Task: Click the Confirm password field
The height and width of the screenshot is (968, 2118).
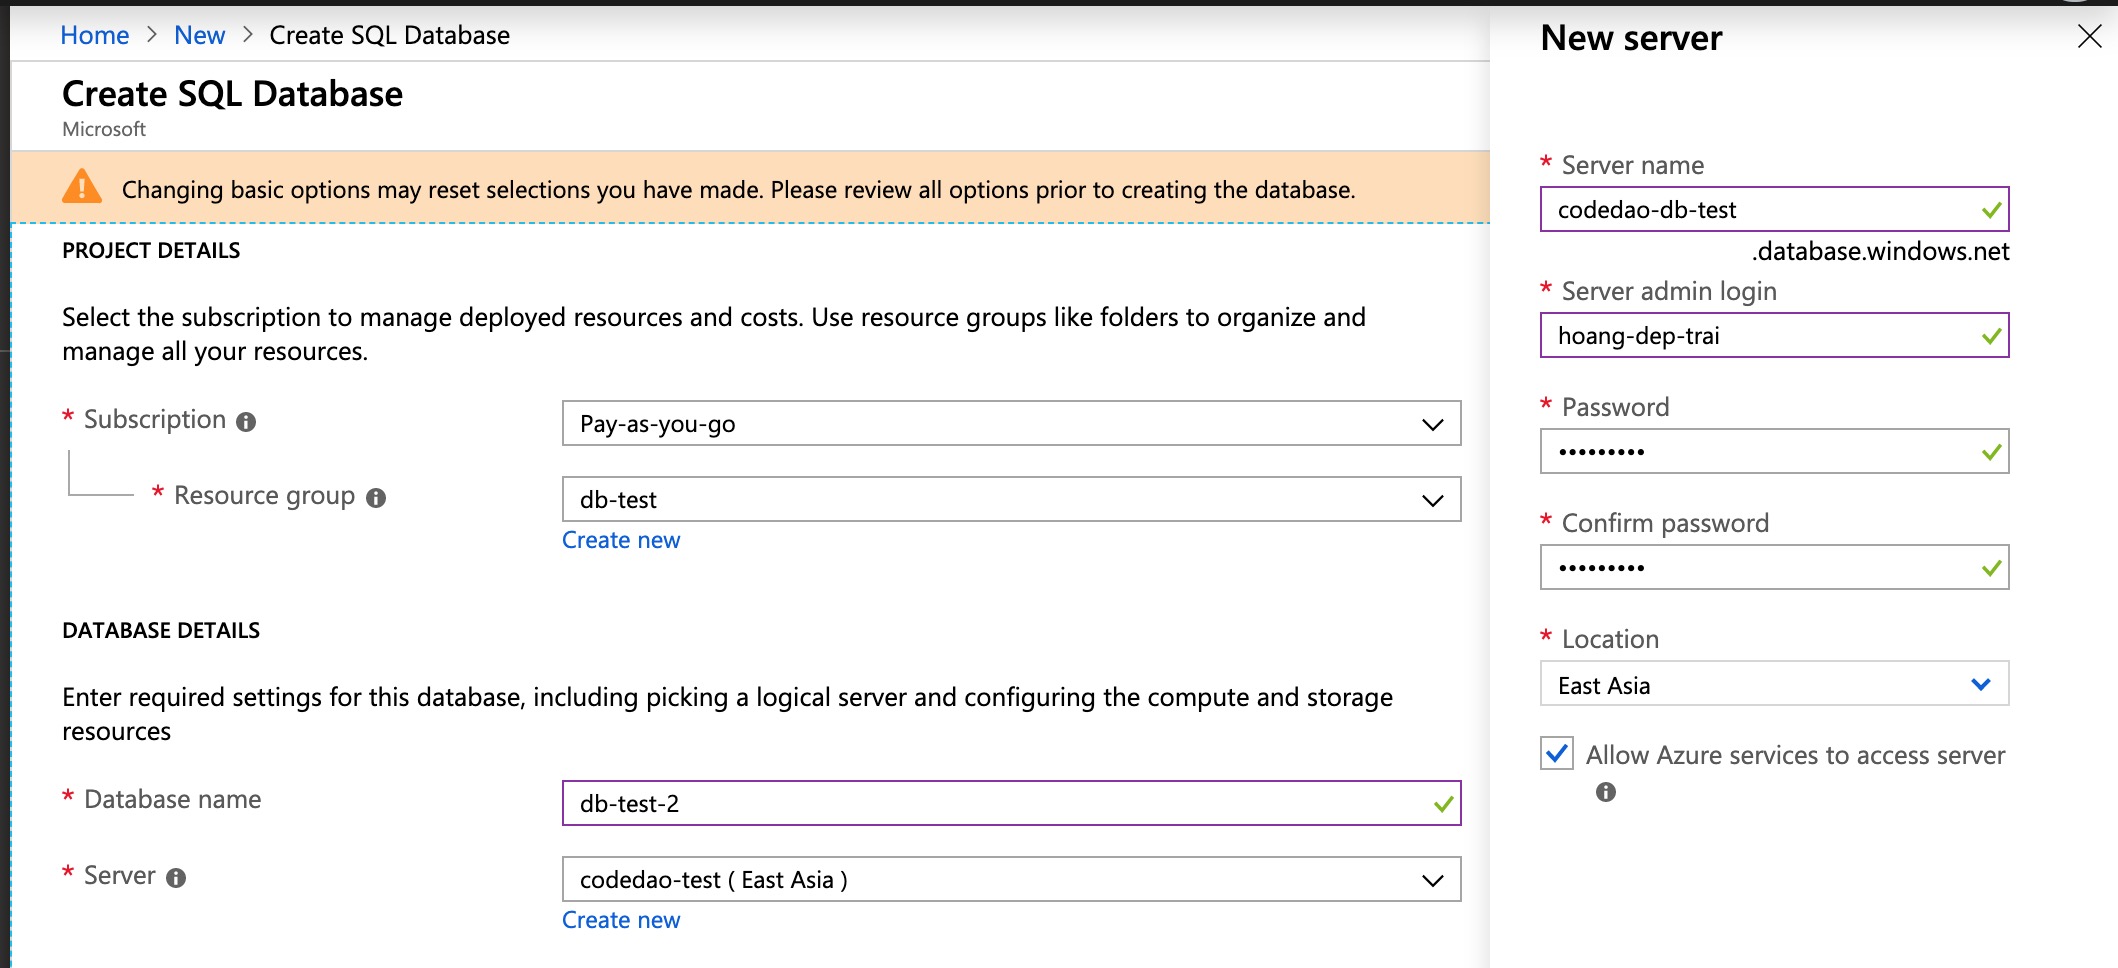Action: coord(1760,568)
